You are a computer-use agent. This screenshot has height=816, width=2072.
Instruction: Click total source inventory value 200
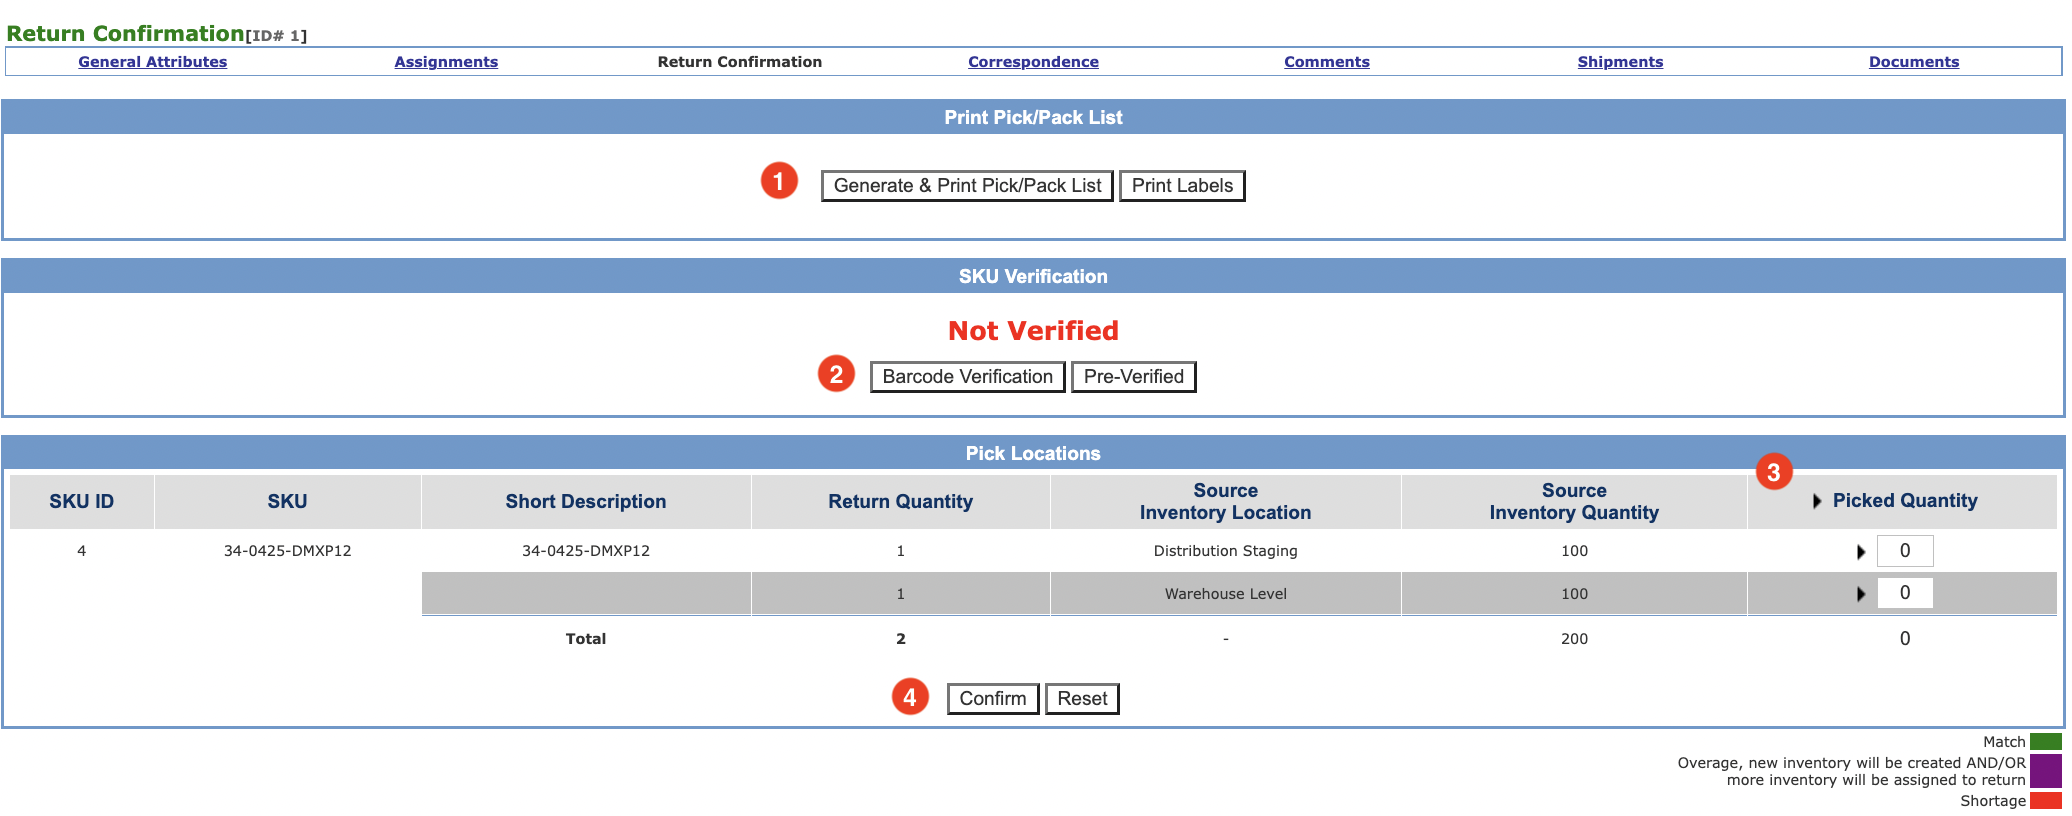click(1574, 639)
